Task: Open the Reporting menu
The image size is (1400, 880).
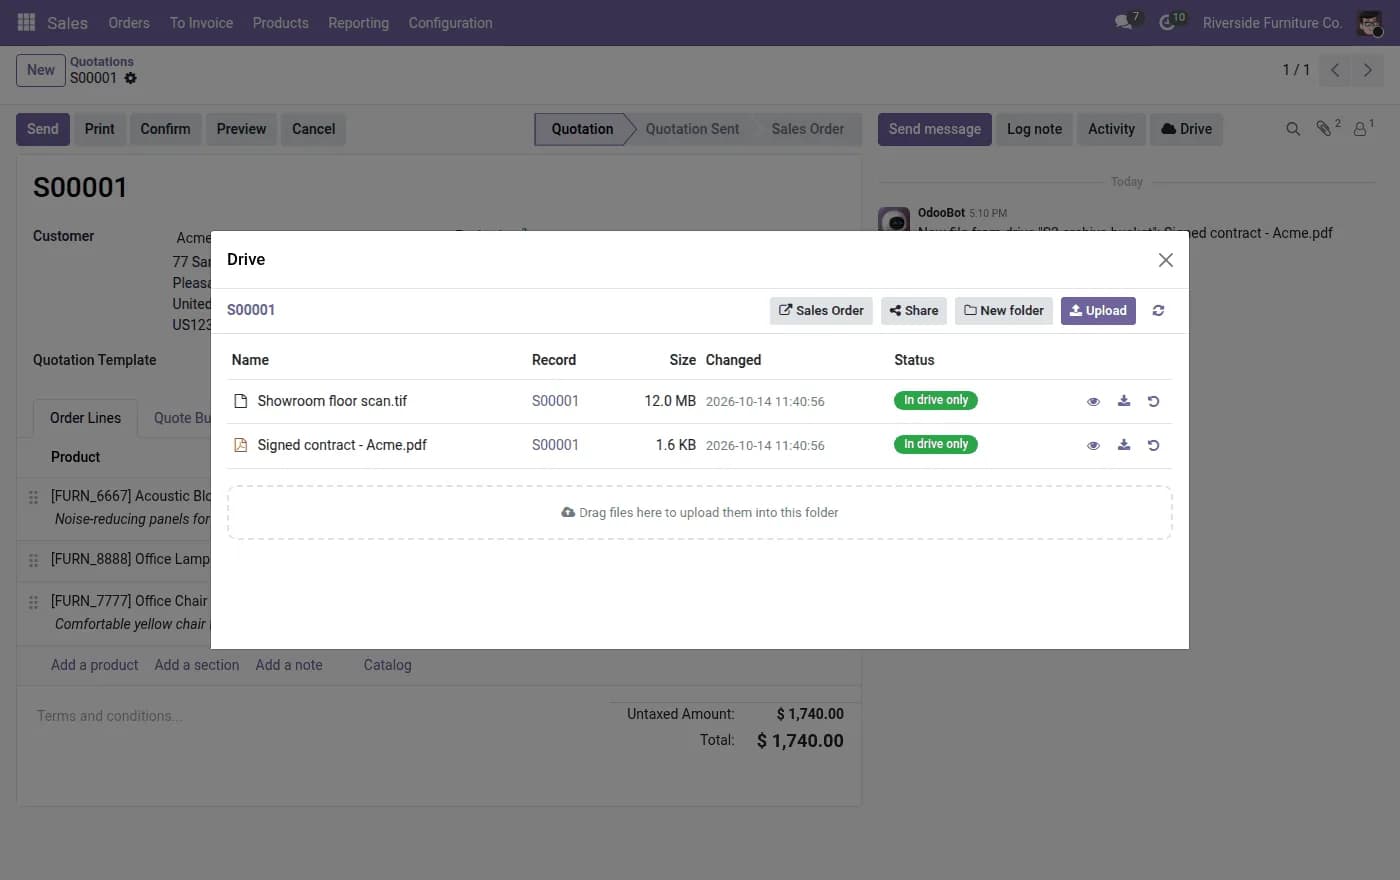Action: coord(358,22)
